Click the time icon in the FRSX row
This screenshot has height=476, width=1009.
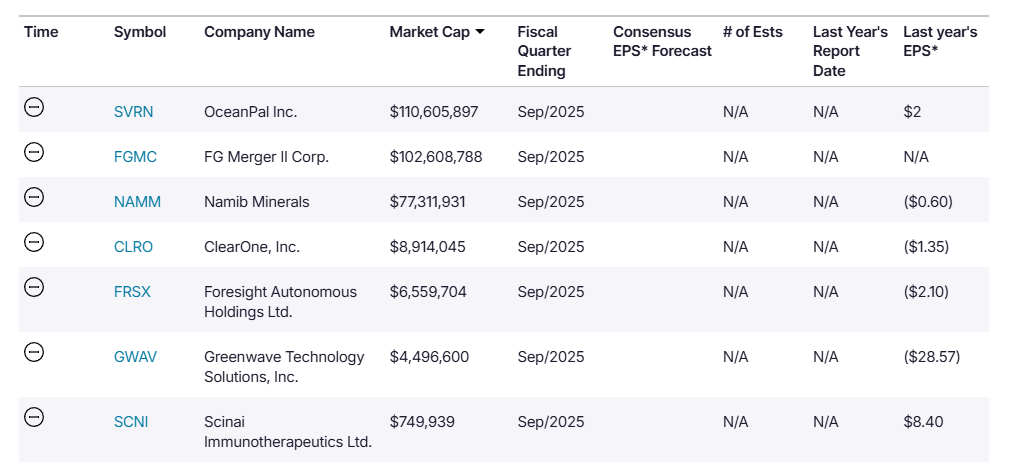pos(34,287)
